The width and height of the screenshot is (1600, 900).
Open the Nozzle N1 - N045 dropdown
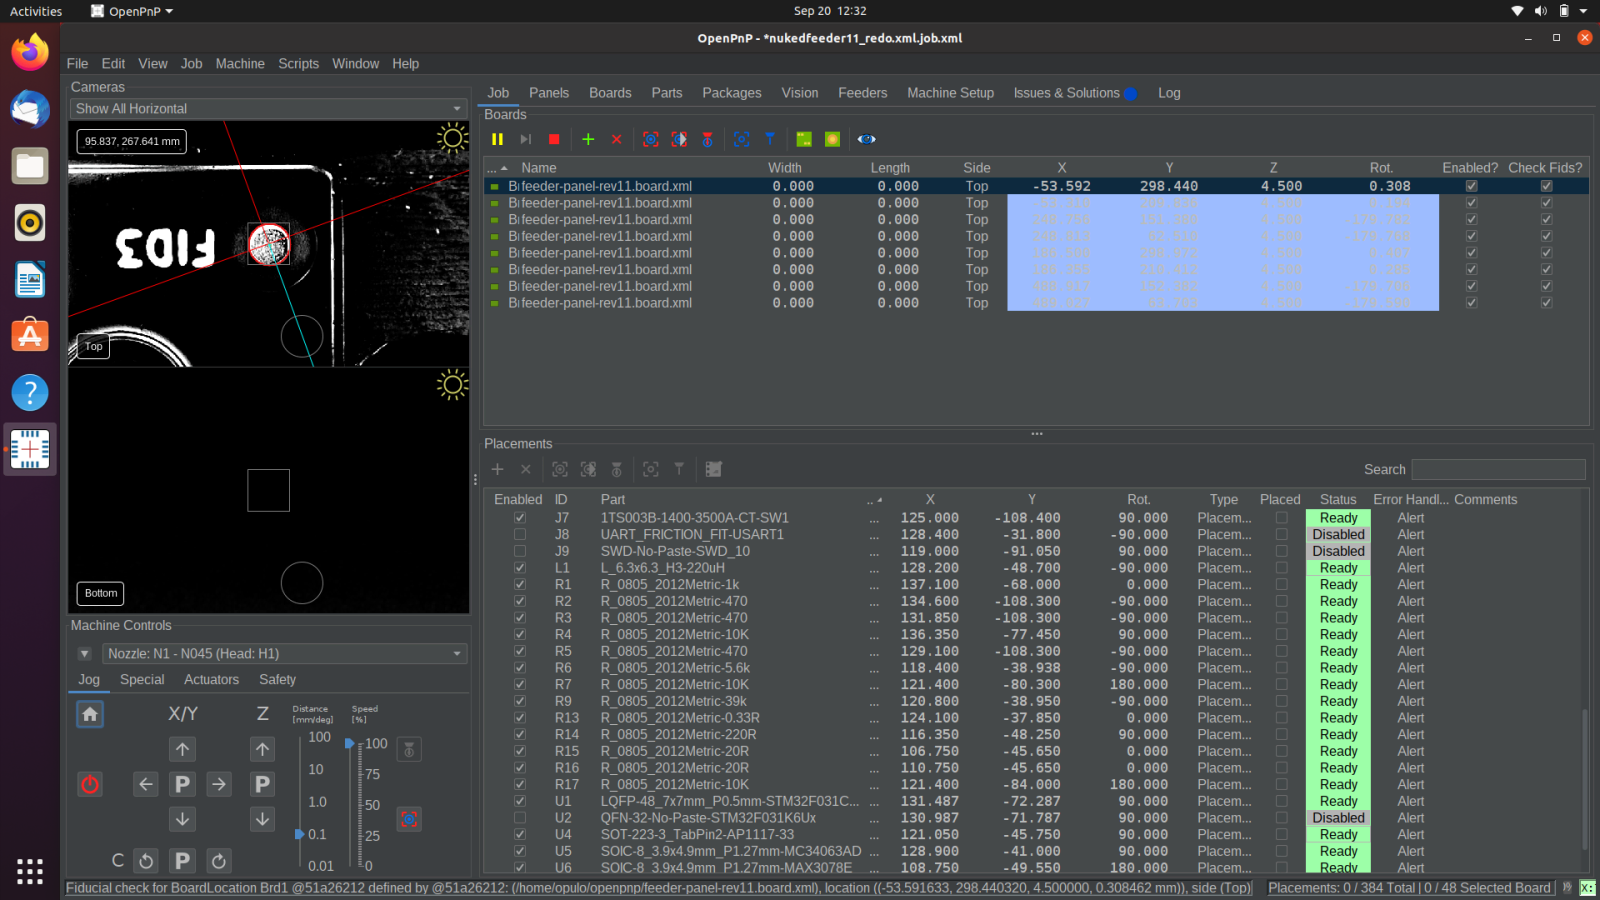coord(285,654)
